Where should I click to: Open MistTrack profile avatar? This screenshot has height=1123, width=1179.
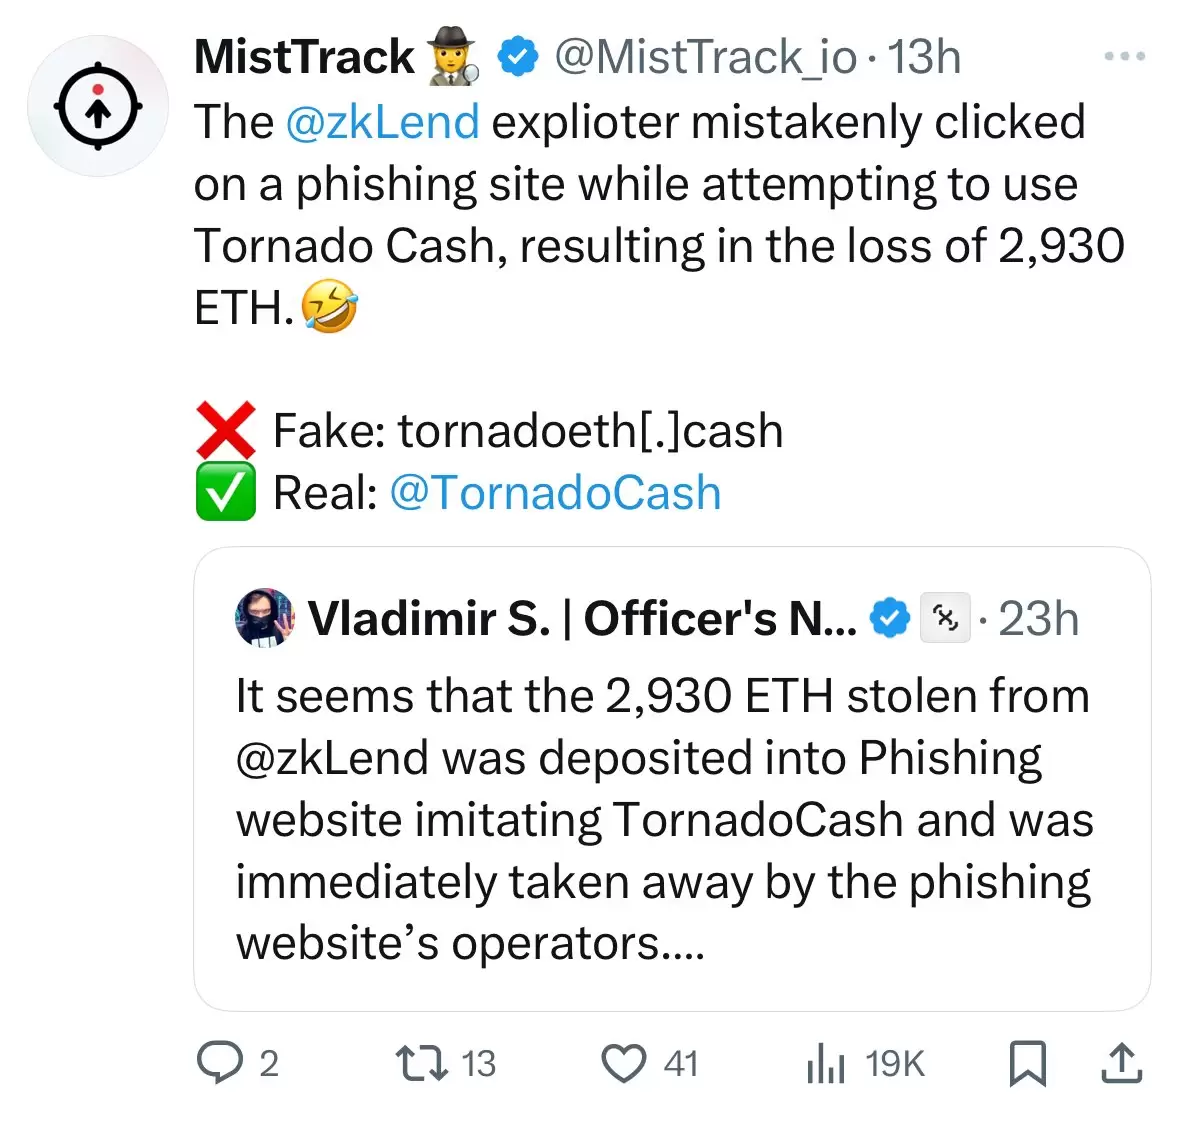click(98, 107)
